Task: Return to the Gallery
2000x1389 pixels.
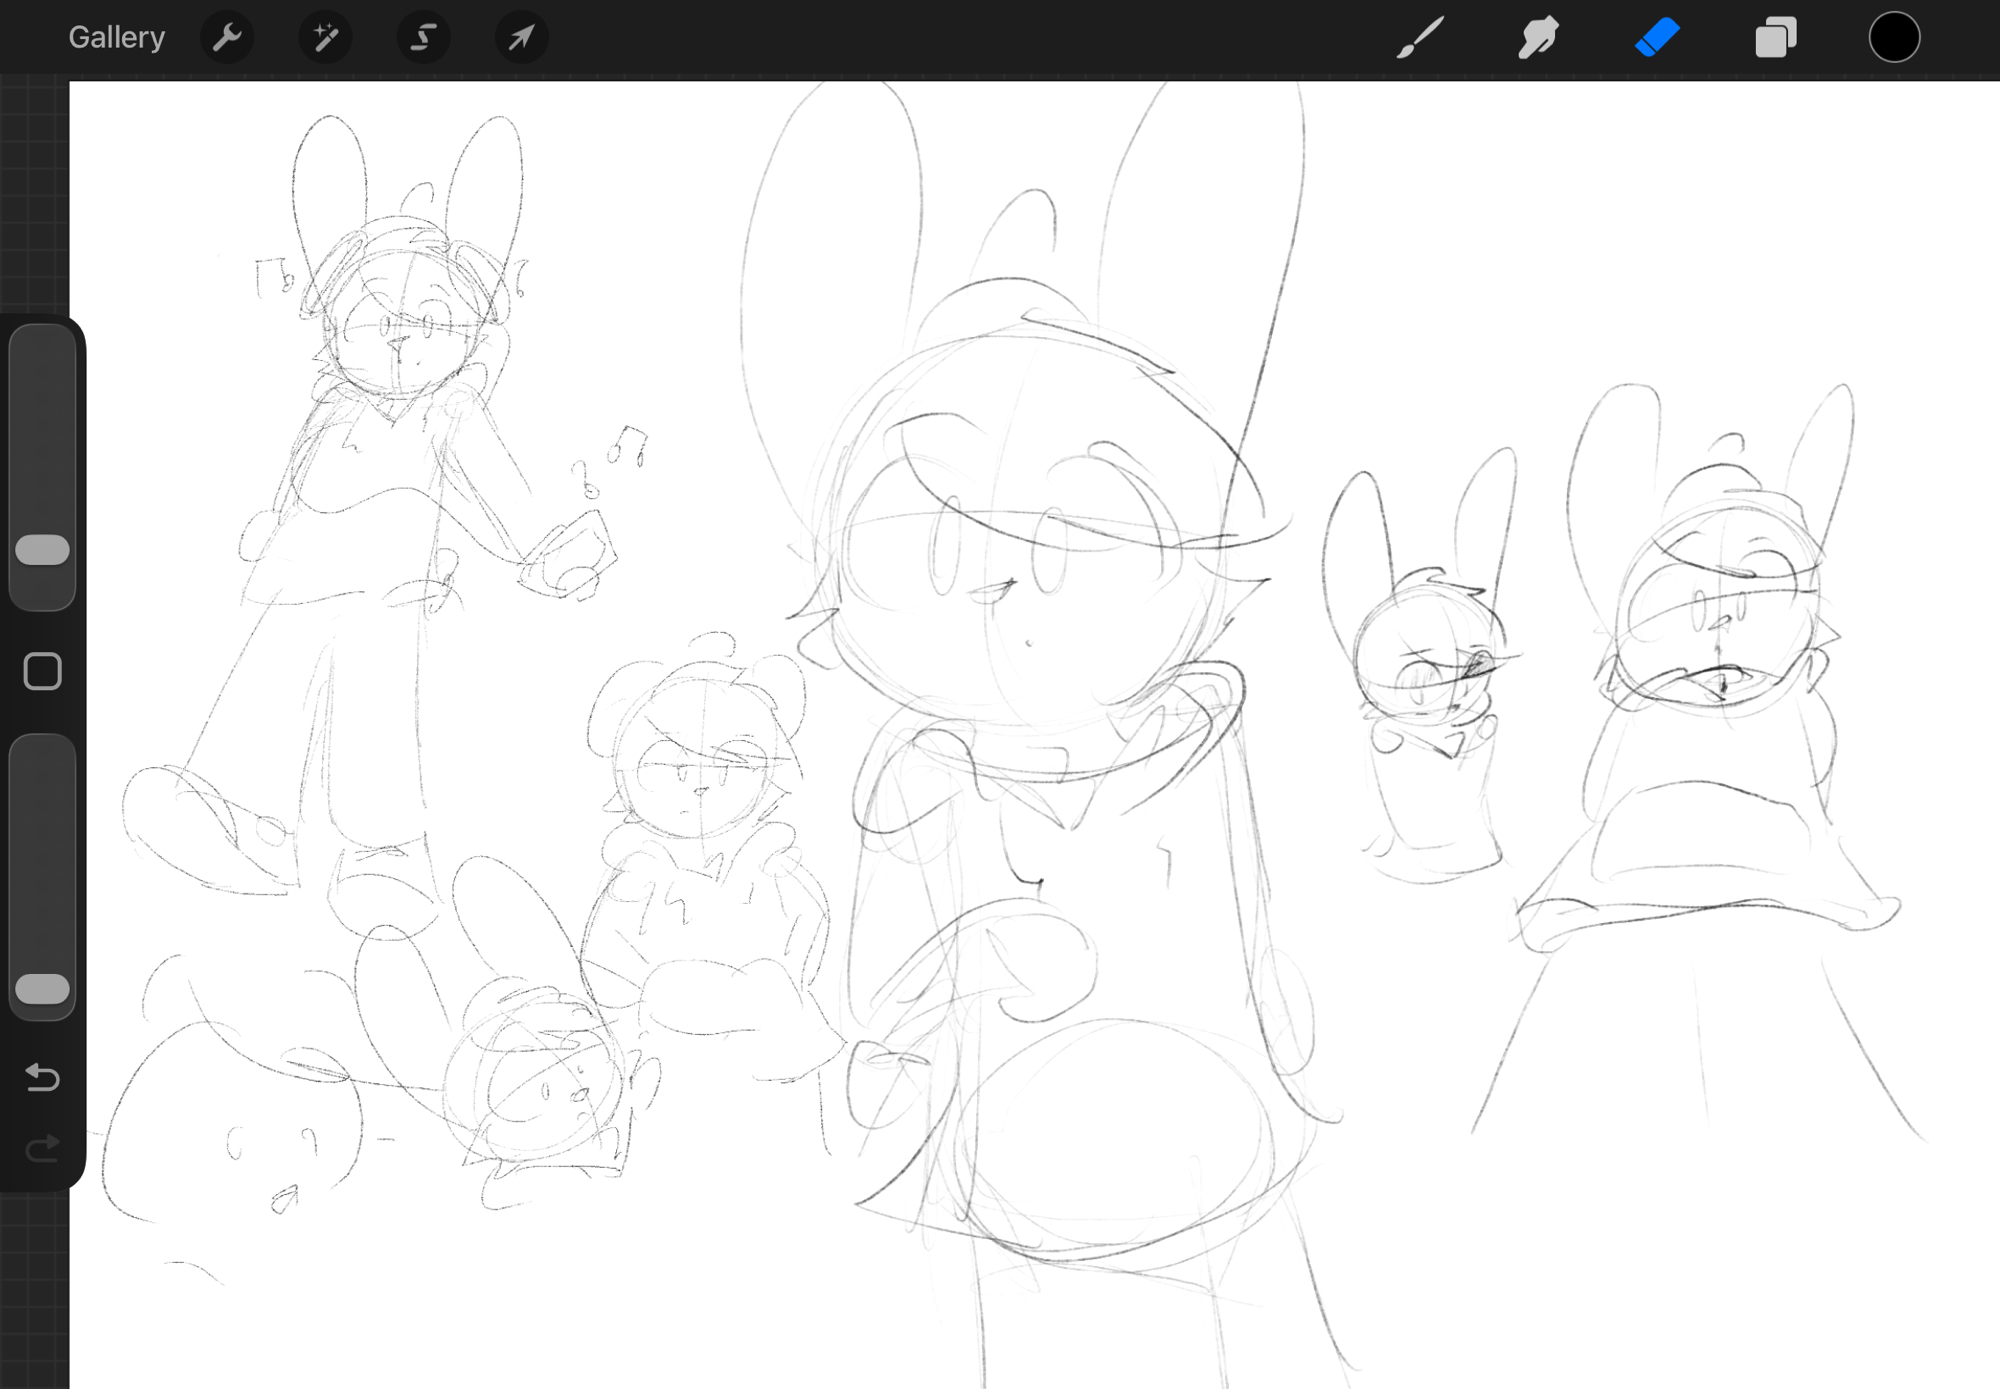Action: [116, 38]
